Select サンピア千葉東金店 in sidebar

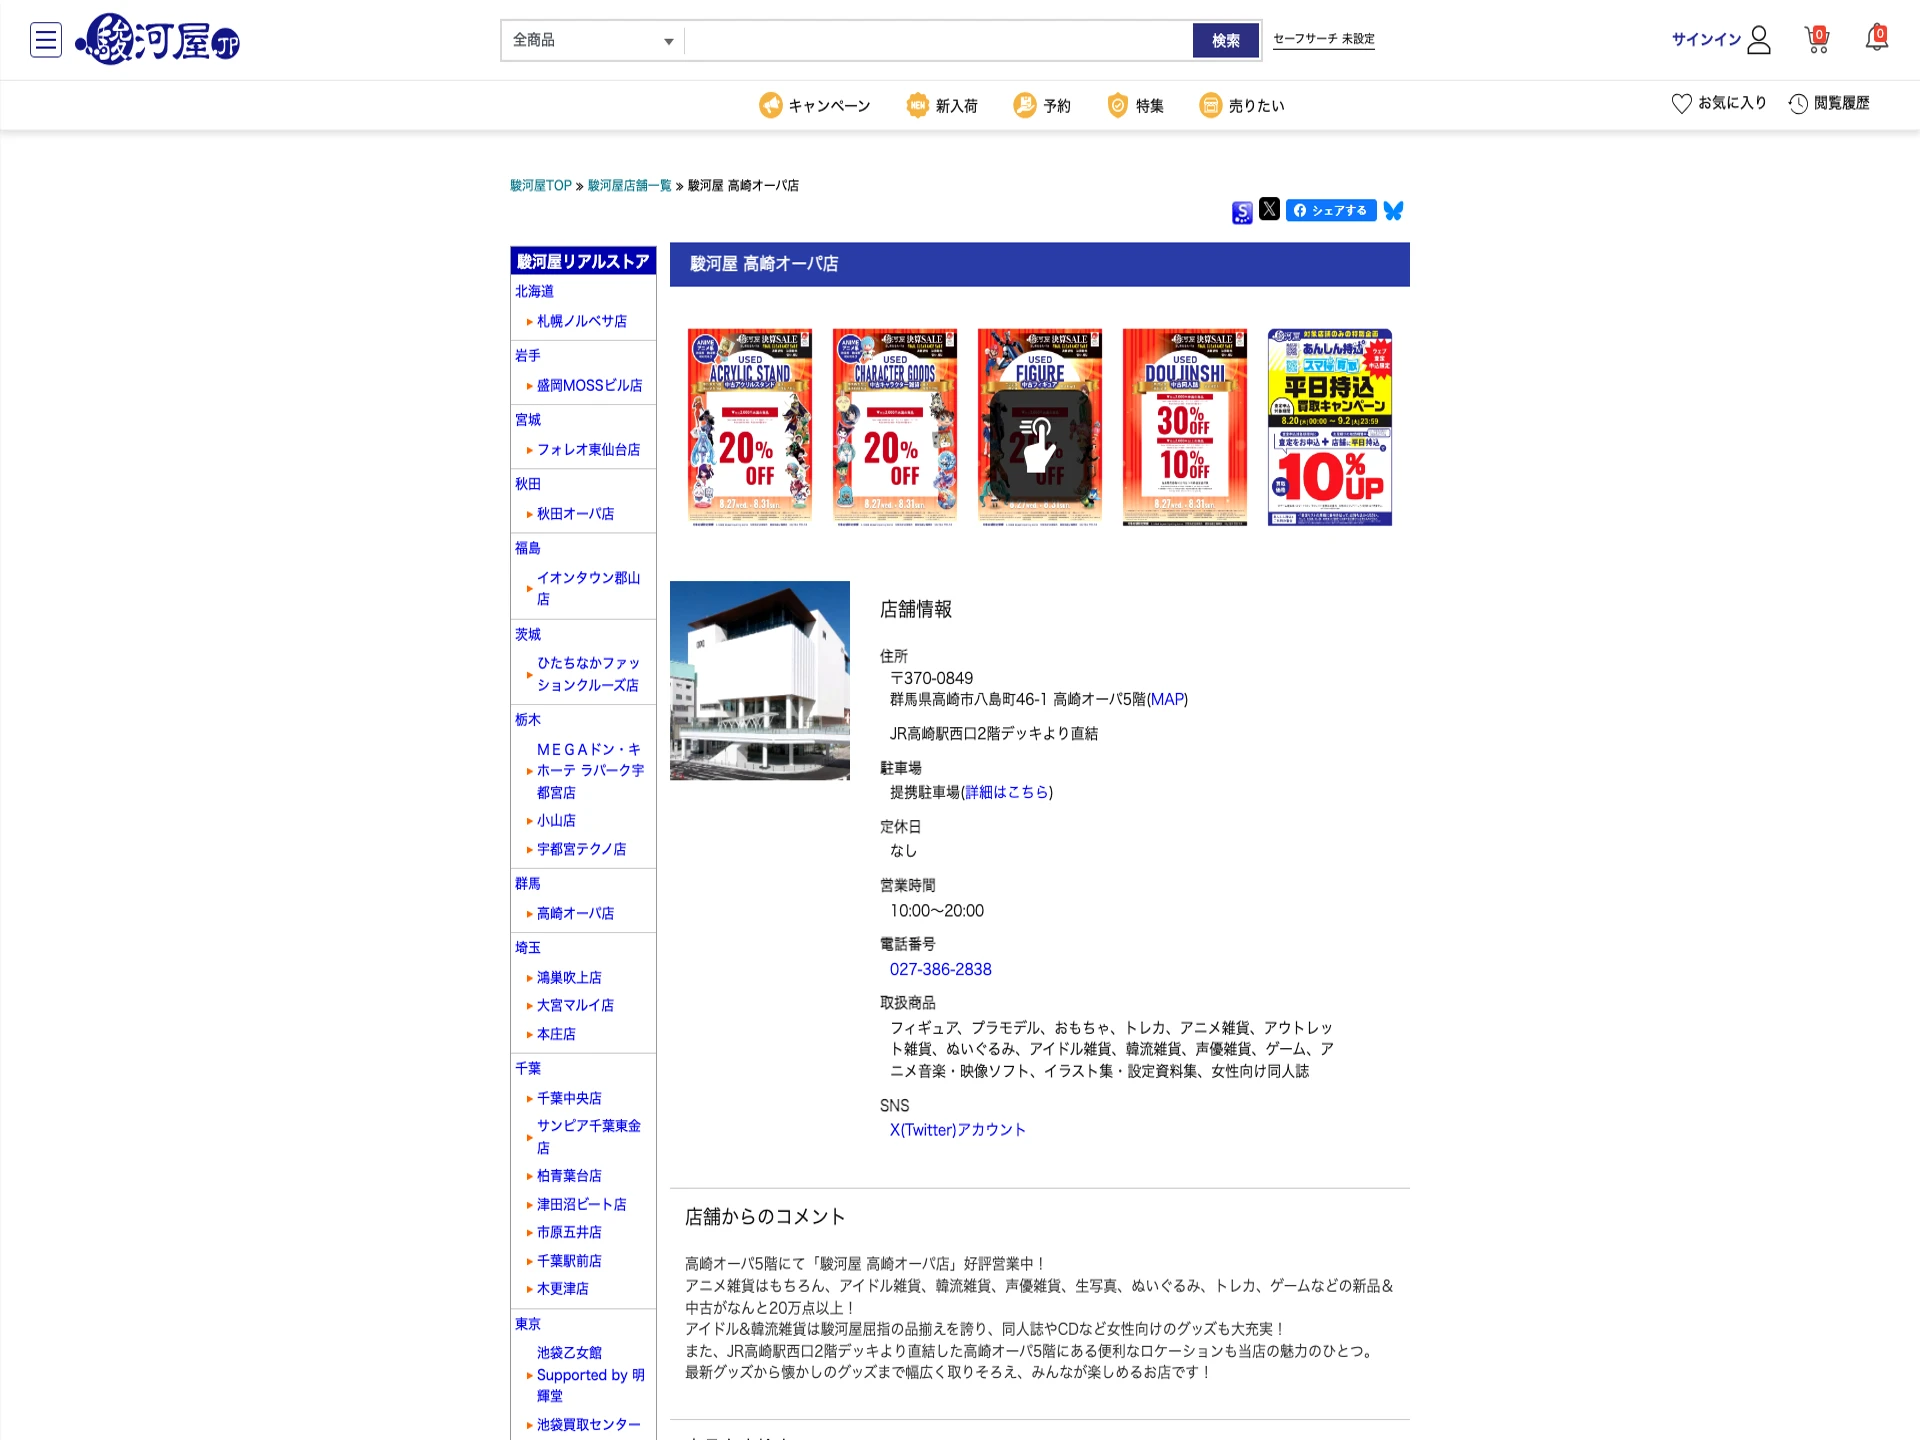[589, 1137]
